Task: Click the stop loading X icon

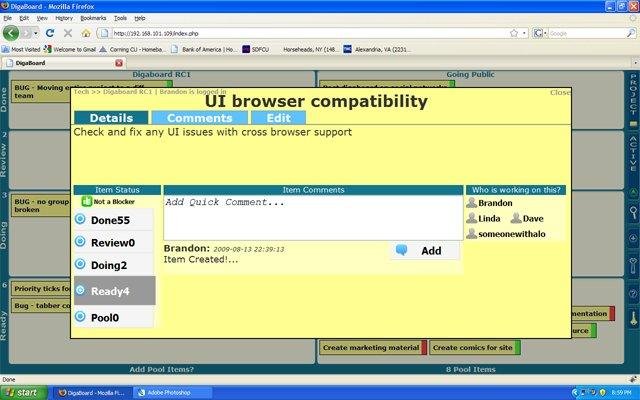Action: (x=68, y=33)
